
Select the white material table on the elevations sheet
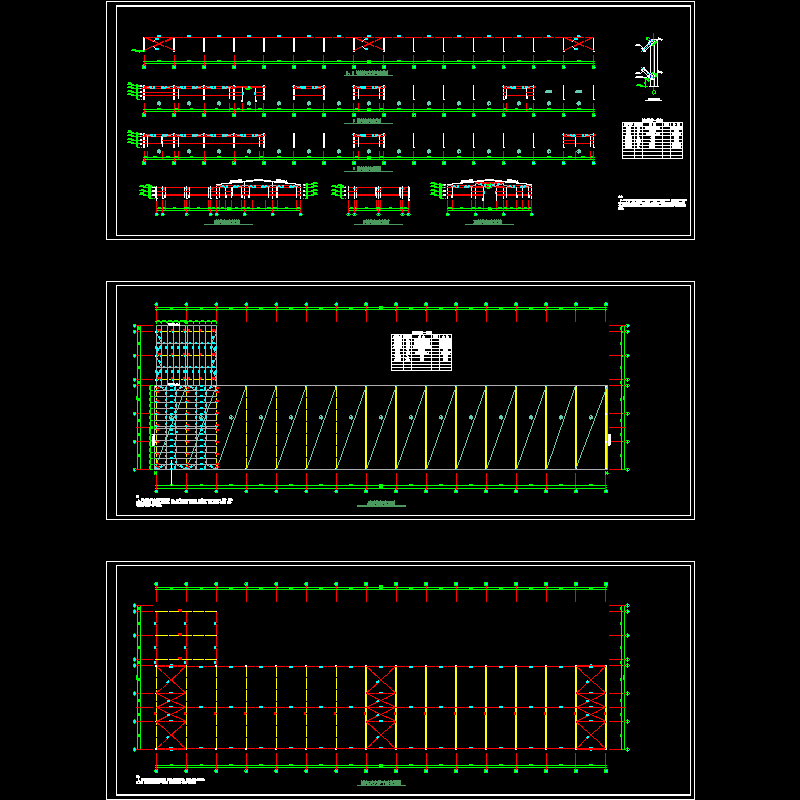(652, 140)
